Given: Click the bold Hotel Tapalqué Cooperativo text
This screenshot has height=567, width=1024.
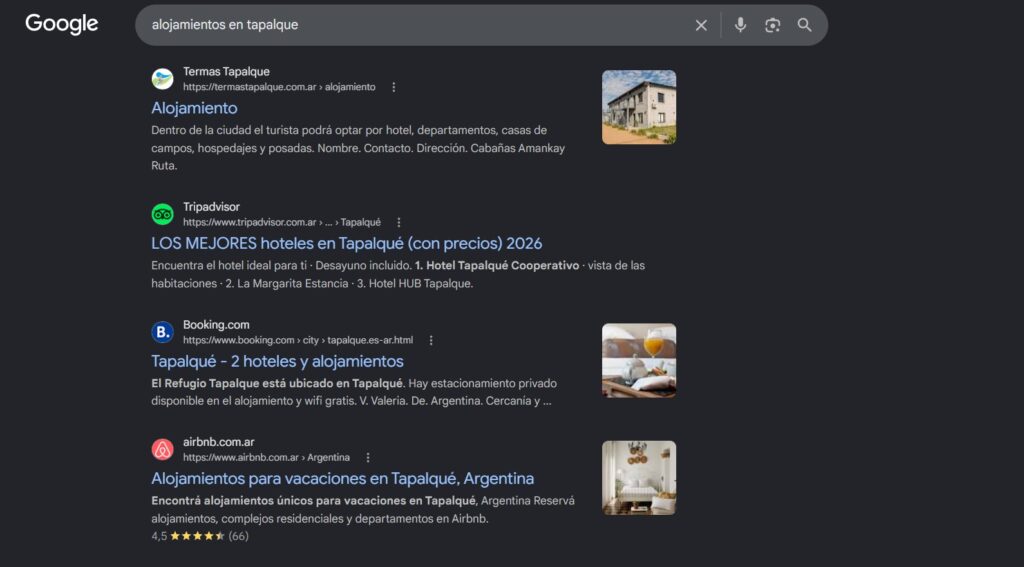Looking at the screenshot, I should [x=497, y=266].
